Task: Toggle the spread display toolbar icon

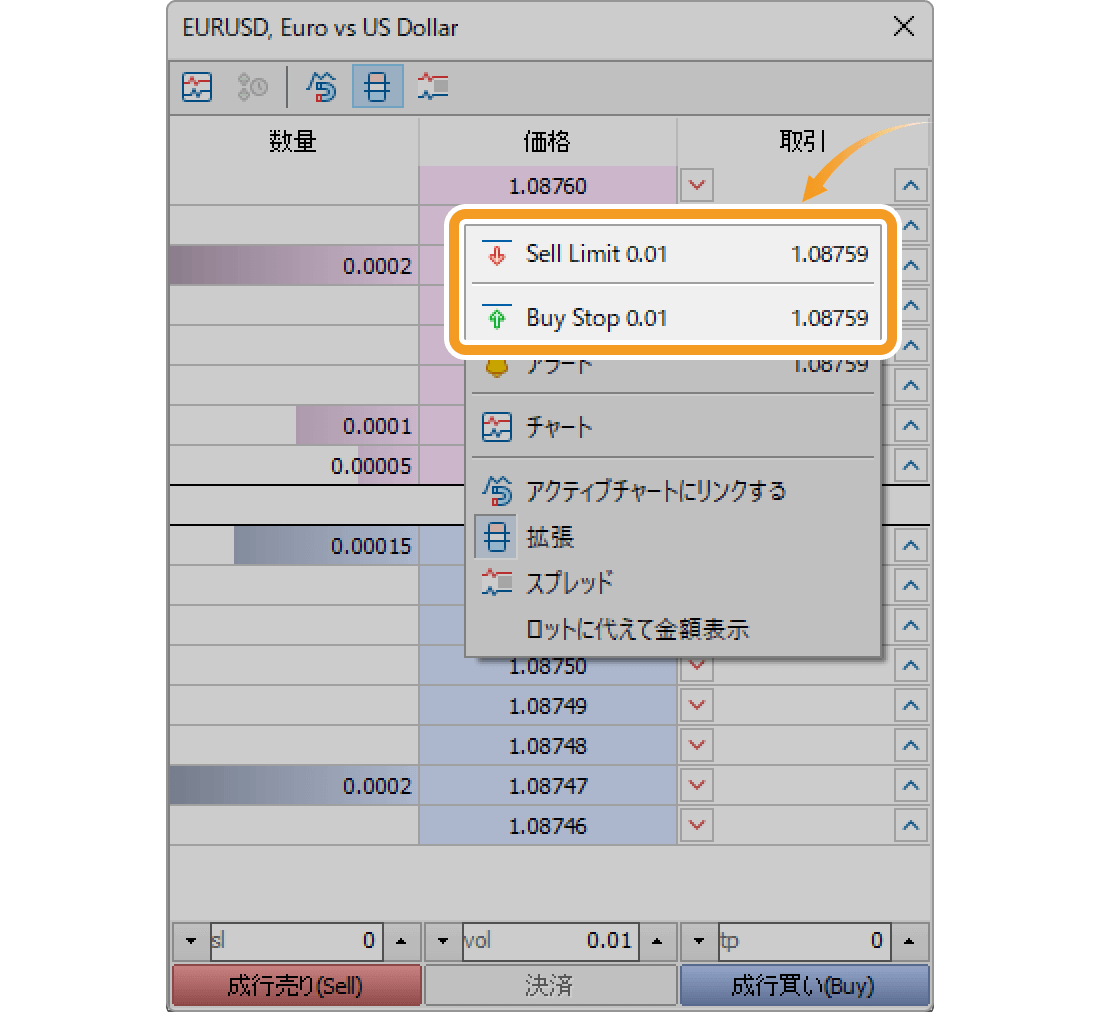Action: coord(433,87)
